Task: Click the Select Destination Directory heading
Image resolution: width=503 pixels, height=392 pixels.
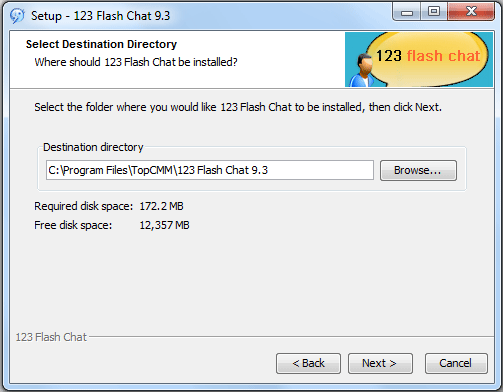Action: (101, 44)
